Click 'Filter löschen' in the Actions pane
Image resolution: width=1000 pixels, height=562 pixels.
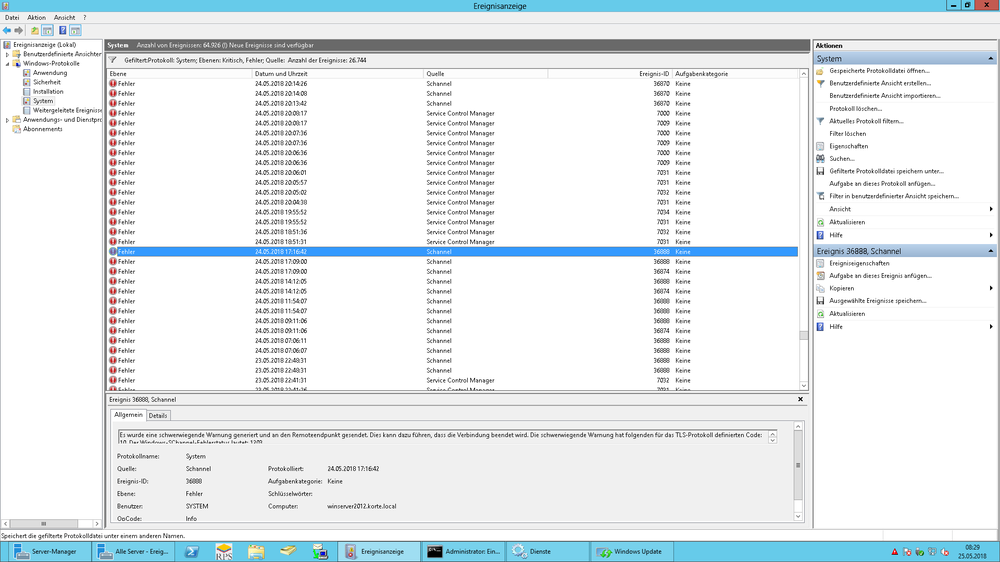point(847,133)
